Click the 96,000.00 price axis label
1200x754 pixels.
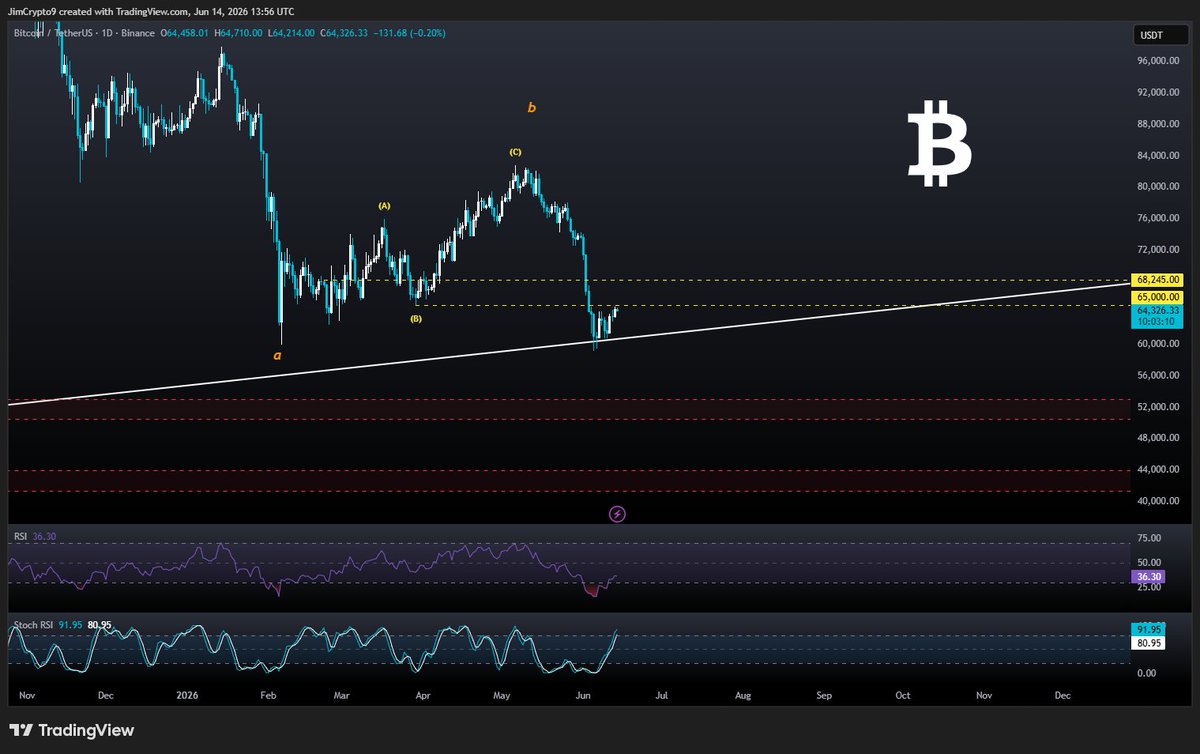[x=1160, y=61]
